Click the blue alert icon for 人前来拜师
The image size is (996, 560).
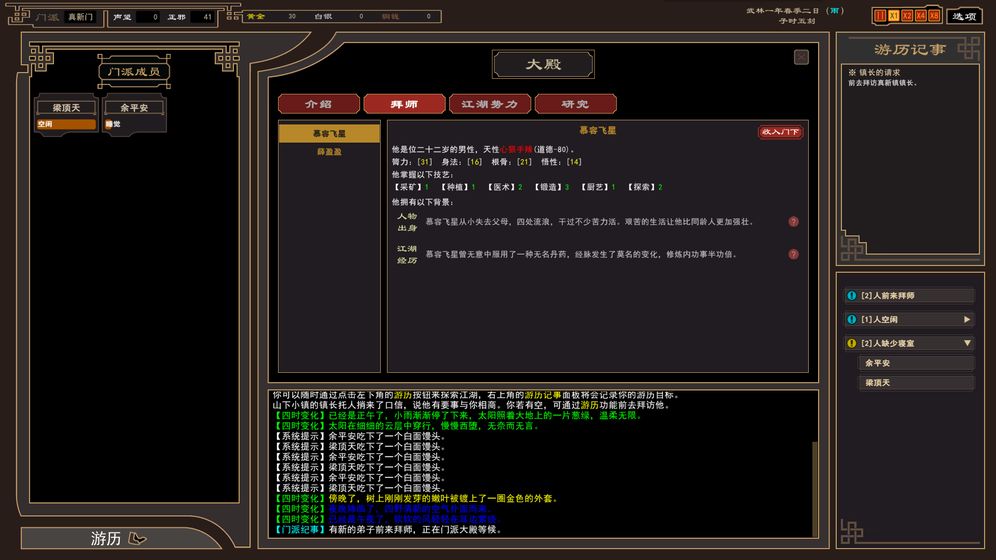click(x=851, y=295)
